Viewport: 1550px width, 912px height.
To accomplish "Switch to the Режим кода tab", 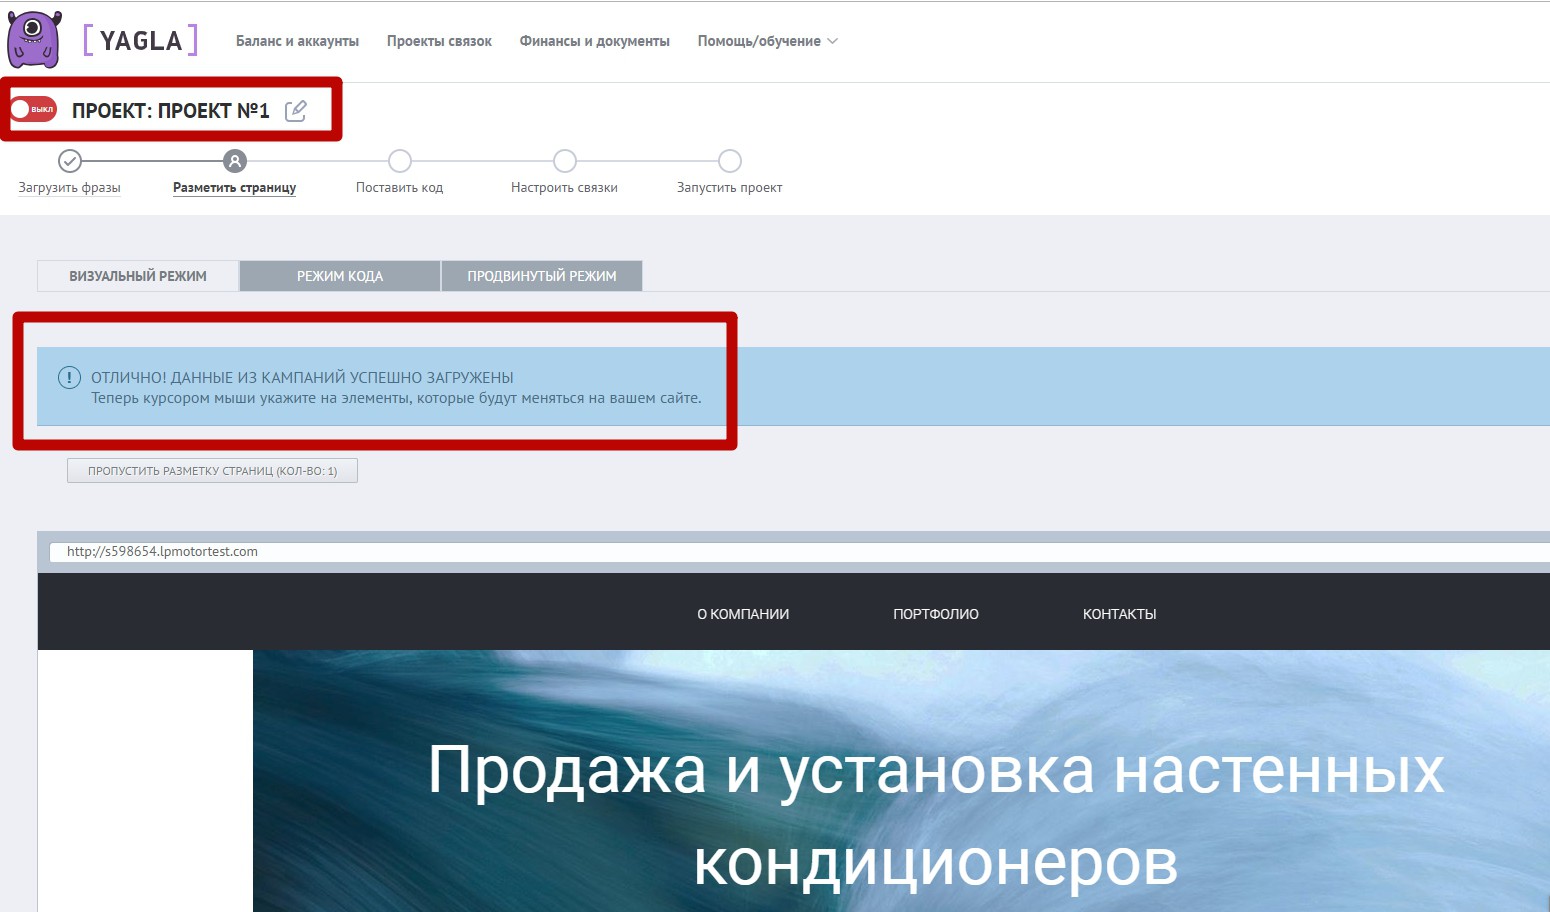I will pyautogui.click(x=340, y=276).
